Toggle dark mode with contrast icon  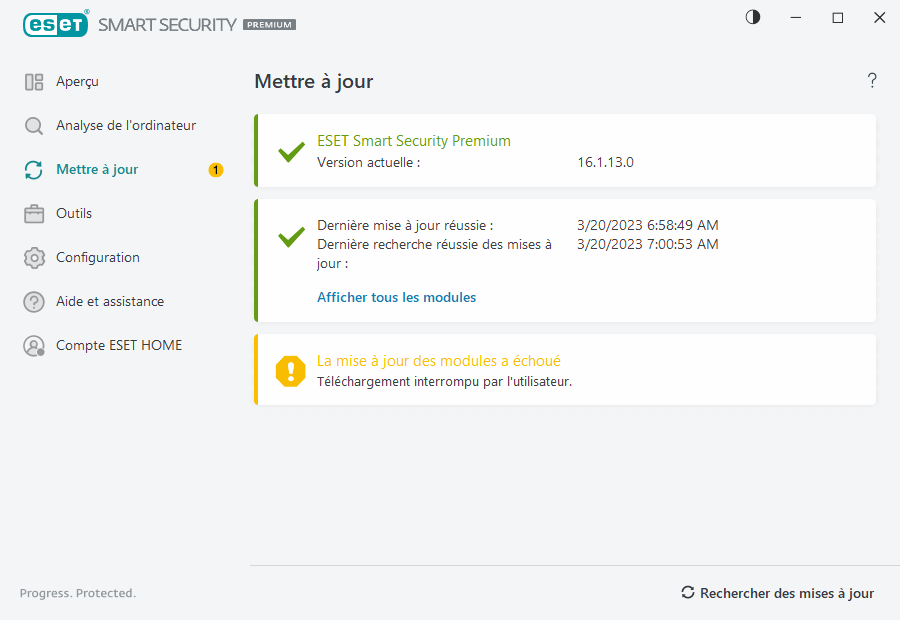coord(752,17)
